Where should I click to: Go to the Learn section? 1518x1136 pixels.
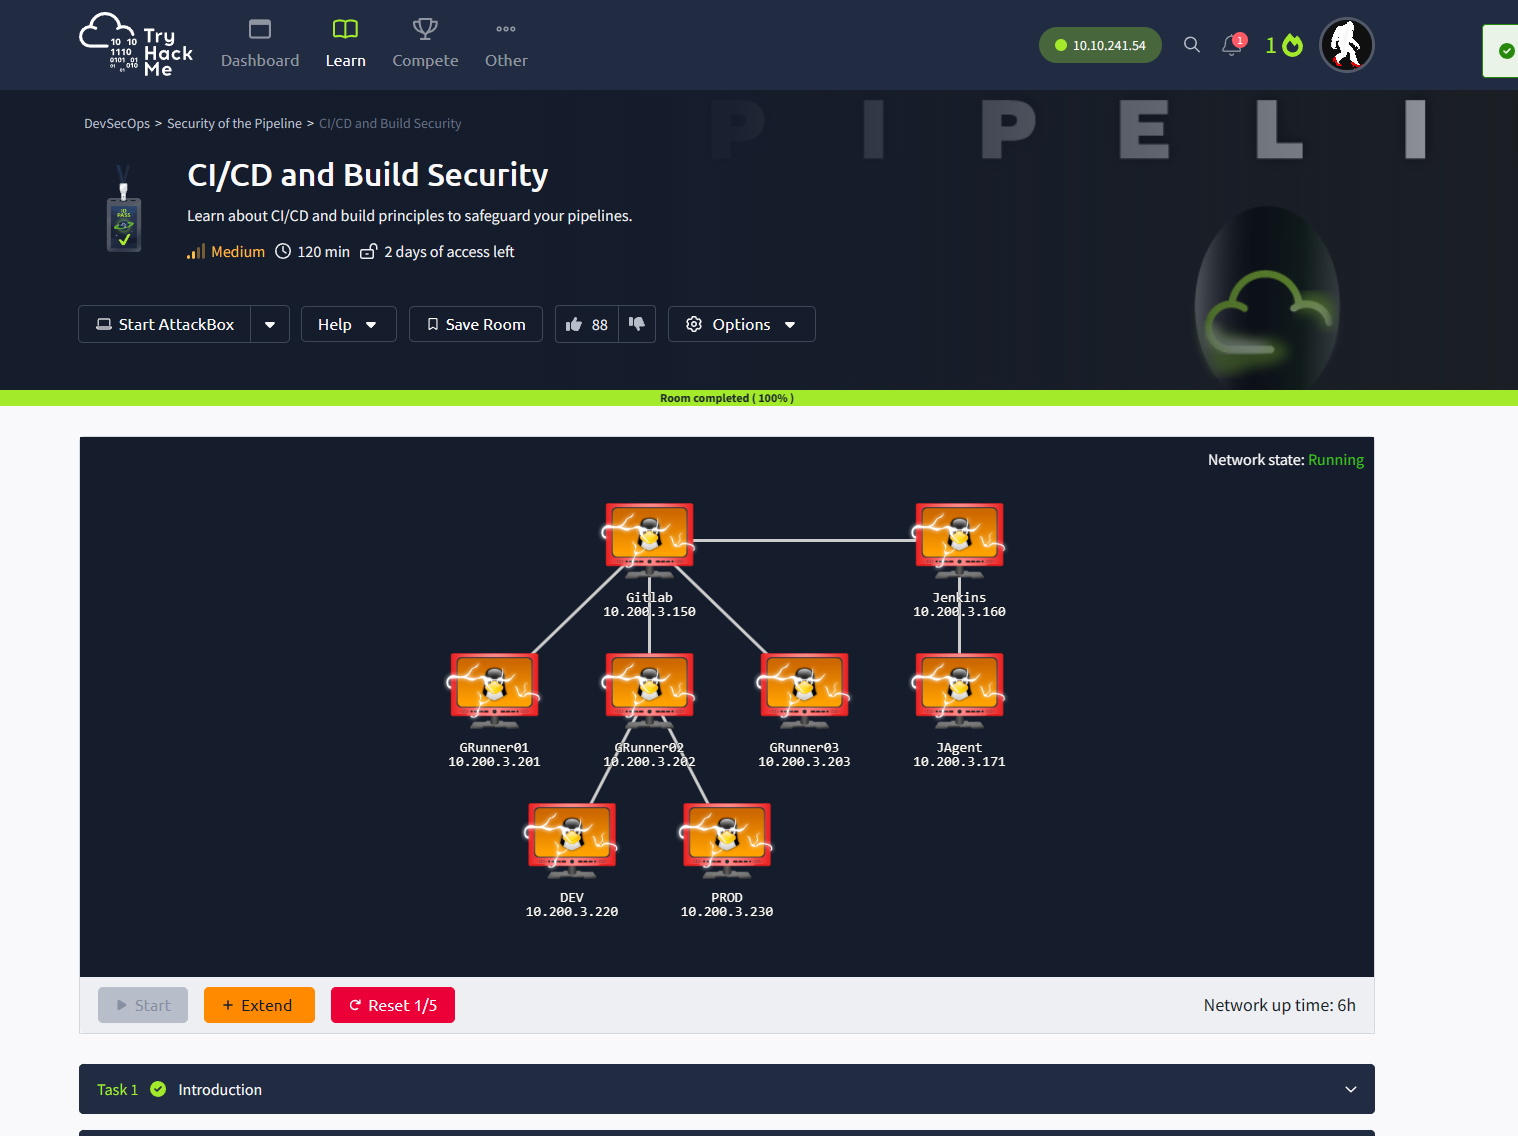coord(345,45)
